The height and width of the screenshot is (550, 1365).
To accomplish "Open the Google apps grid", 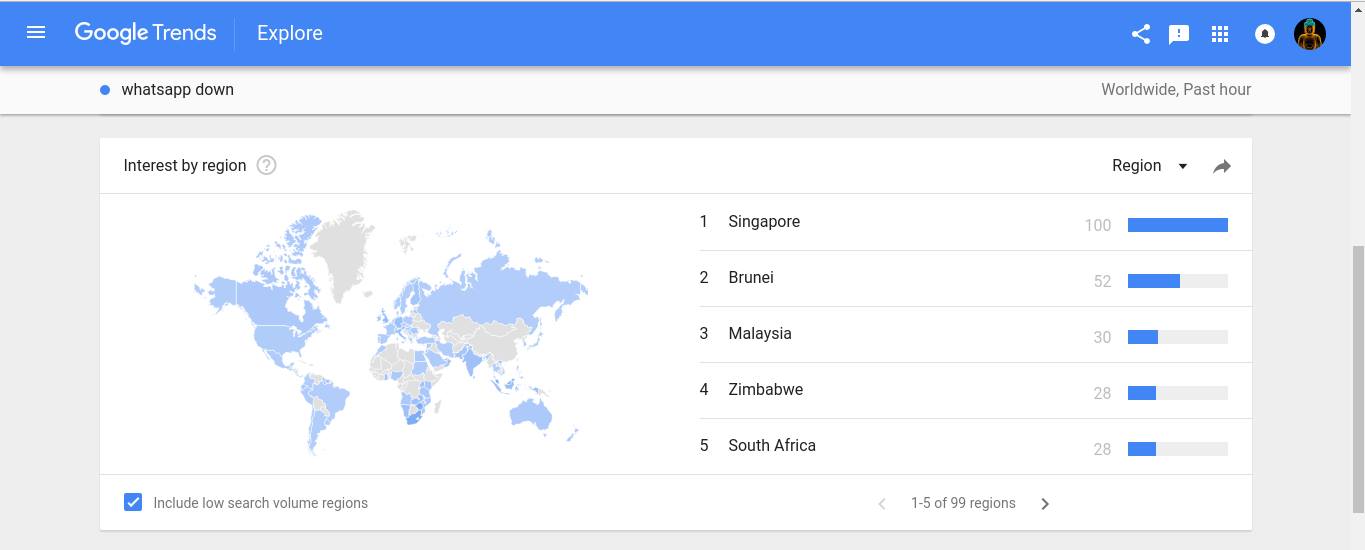I will pos(1220,34).
